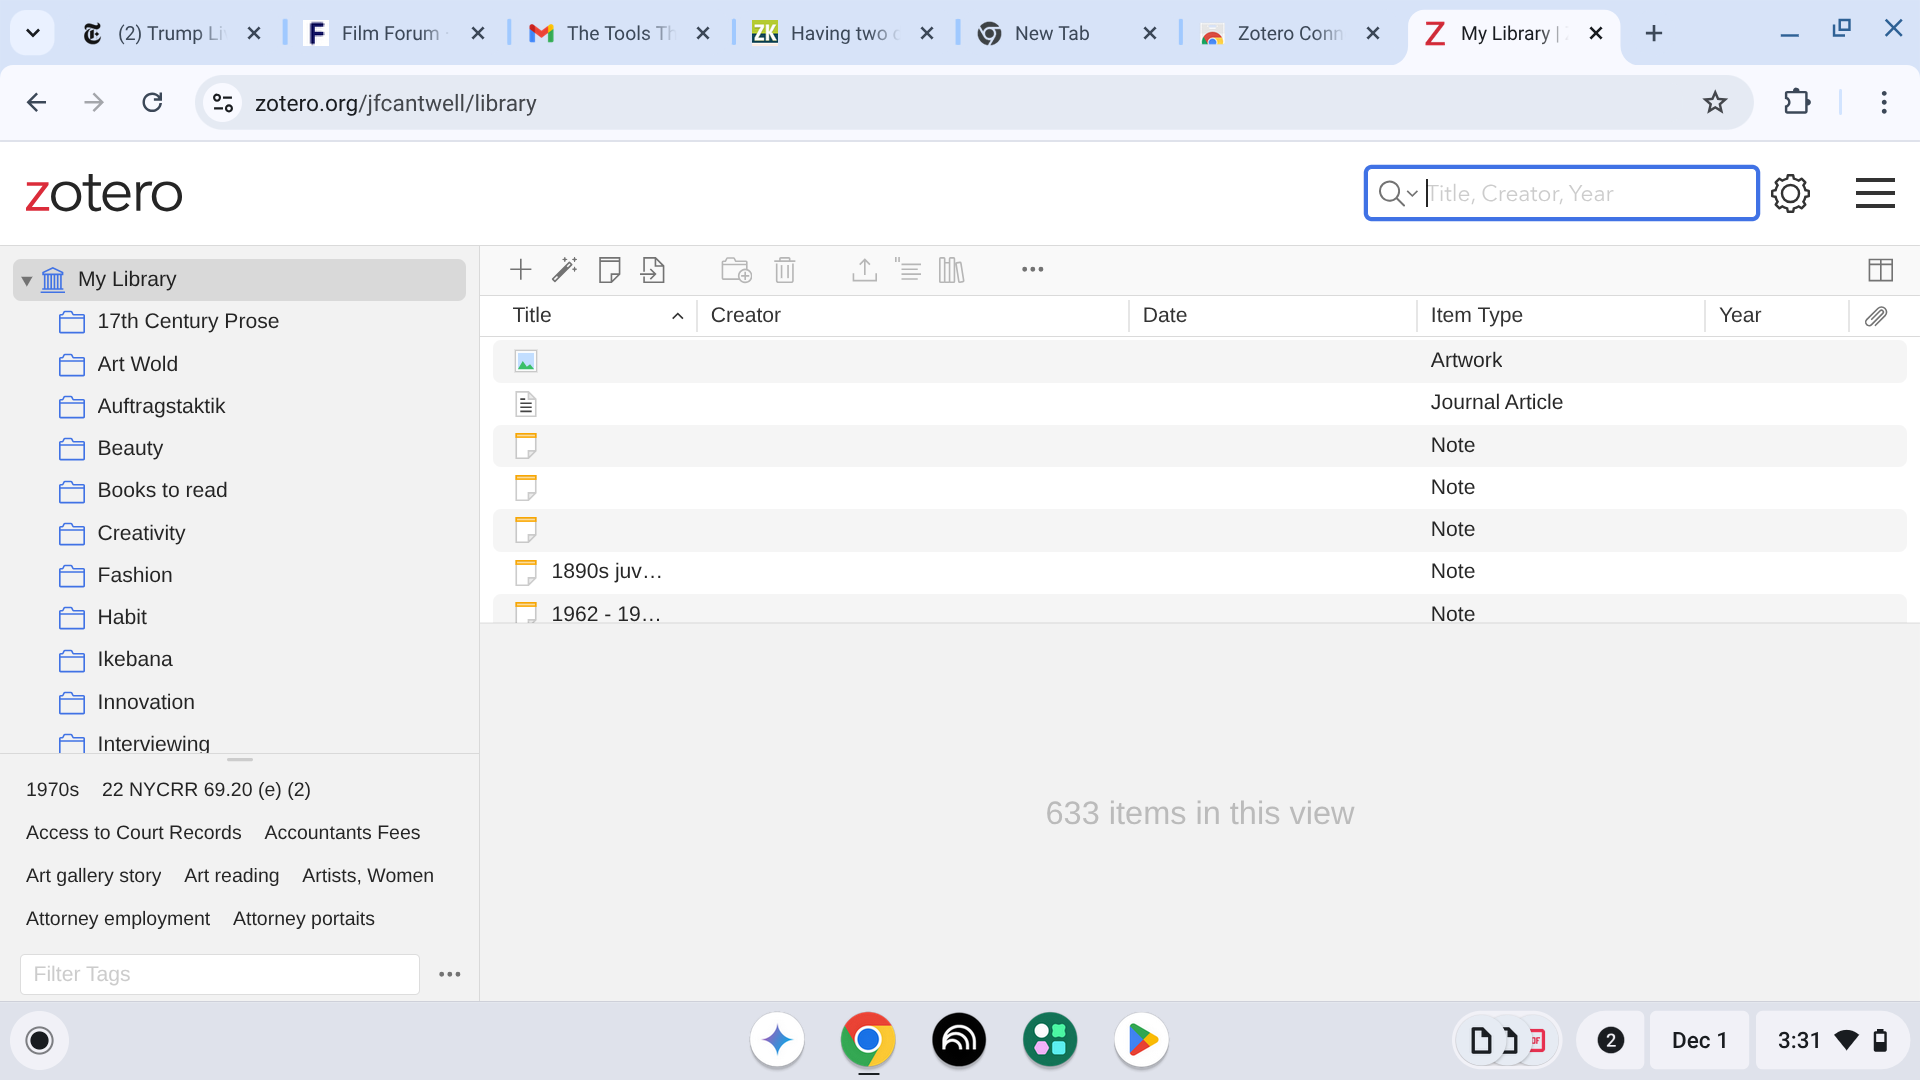Collapse the My Library tree

[27, 280]
